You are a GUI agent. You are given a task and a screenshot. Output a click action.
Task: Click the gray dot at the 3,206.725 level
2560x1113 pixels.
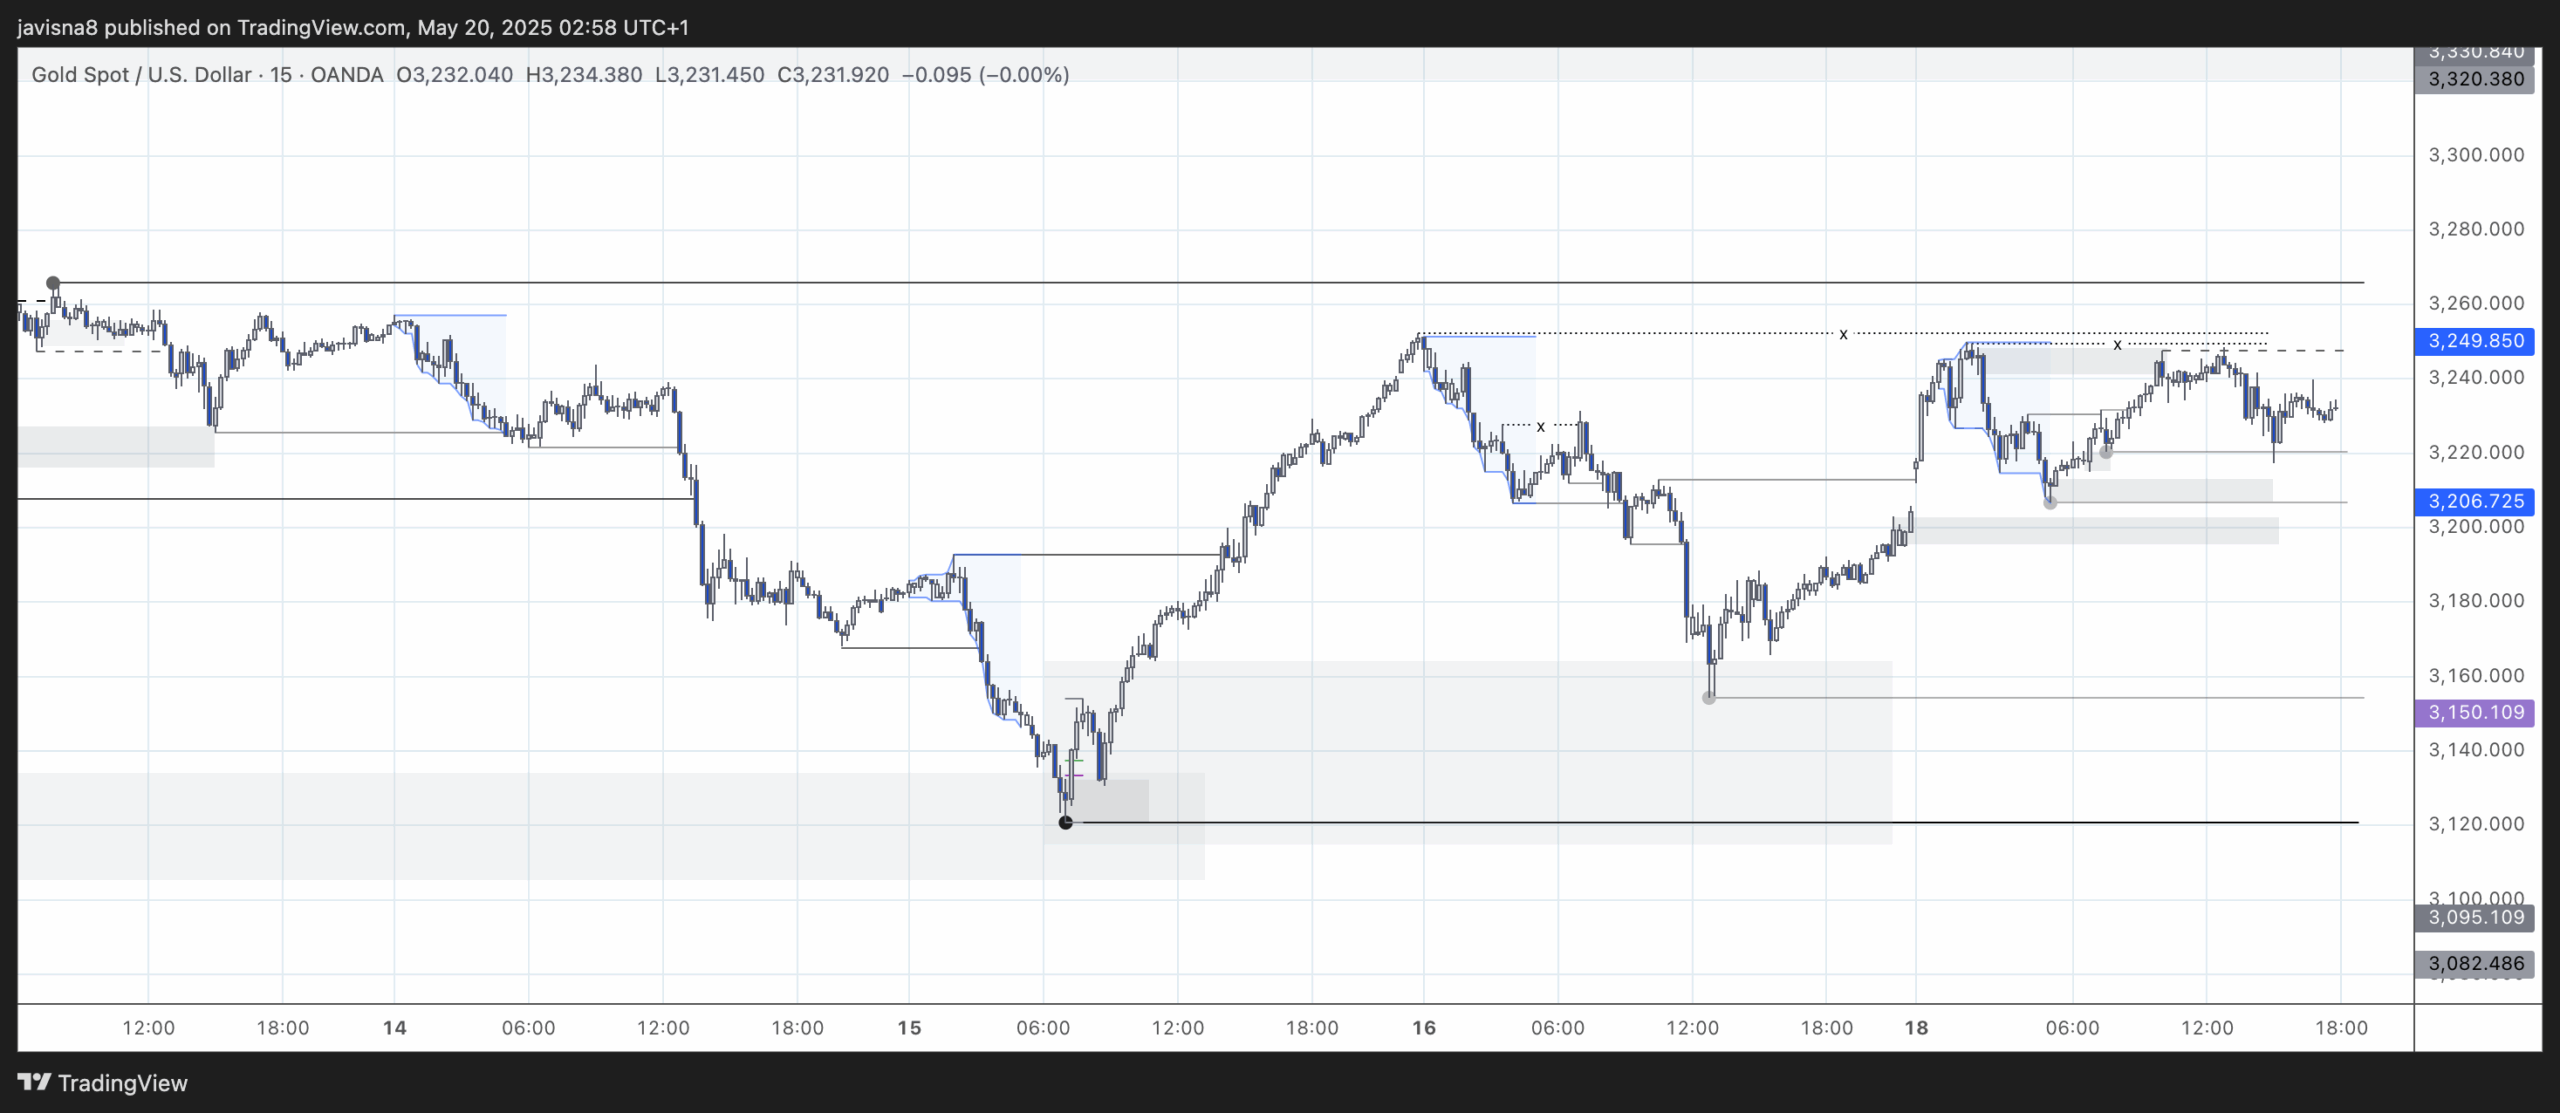pos(2050,502)
